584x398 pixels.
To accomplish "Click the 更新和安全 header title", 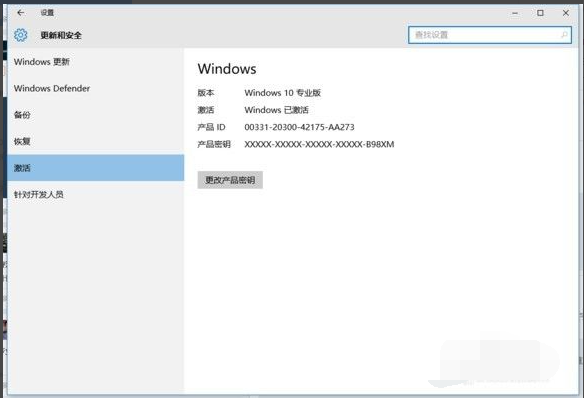I will coord(61,35).
